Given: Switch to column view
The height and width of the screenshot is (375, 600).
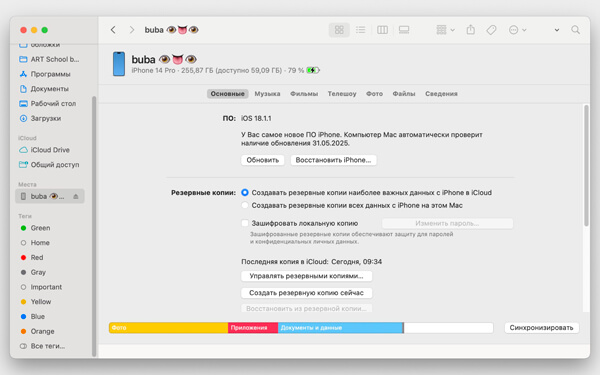Looking at the screenshot, I should pyautogui.click(x=382, y=30).
